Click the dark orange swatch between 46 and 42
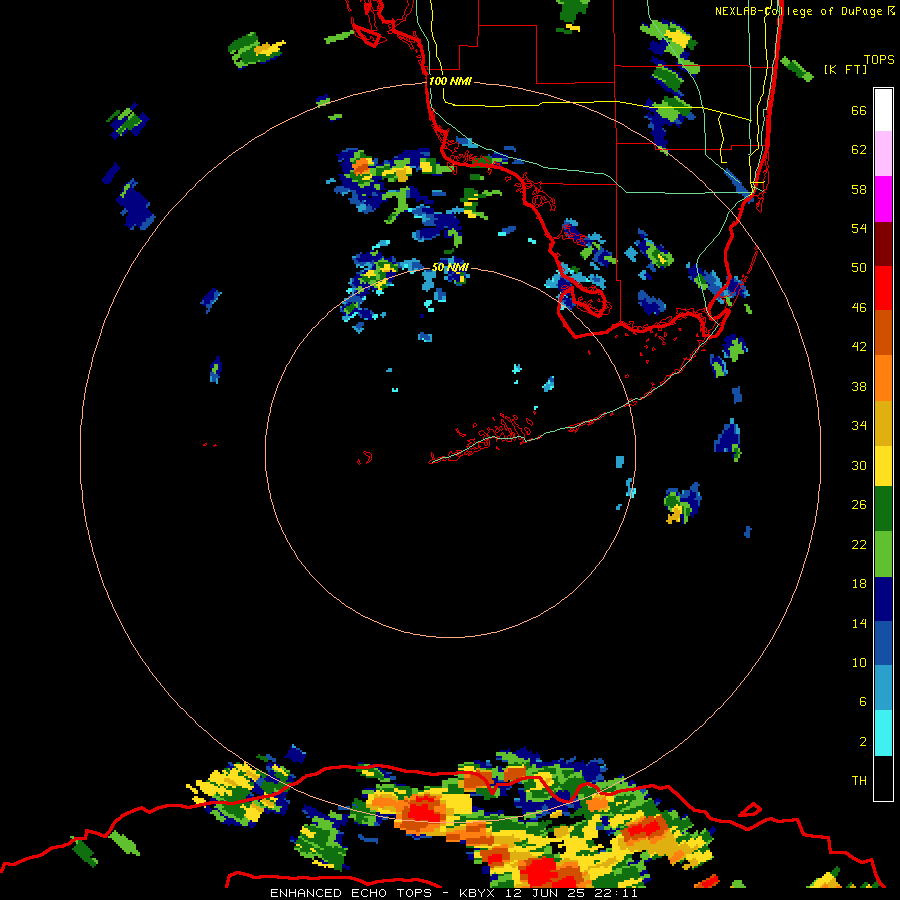 (x=883, y=332)
